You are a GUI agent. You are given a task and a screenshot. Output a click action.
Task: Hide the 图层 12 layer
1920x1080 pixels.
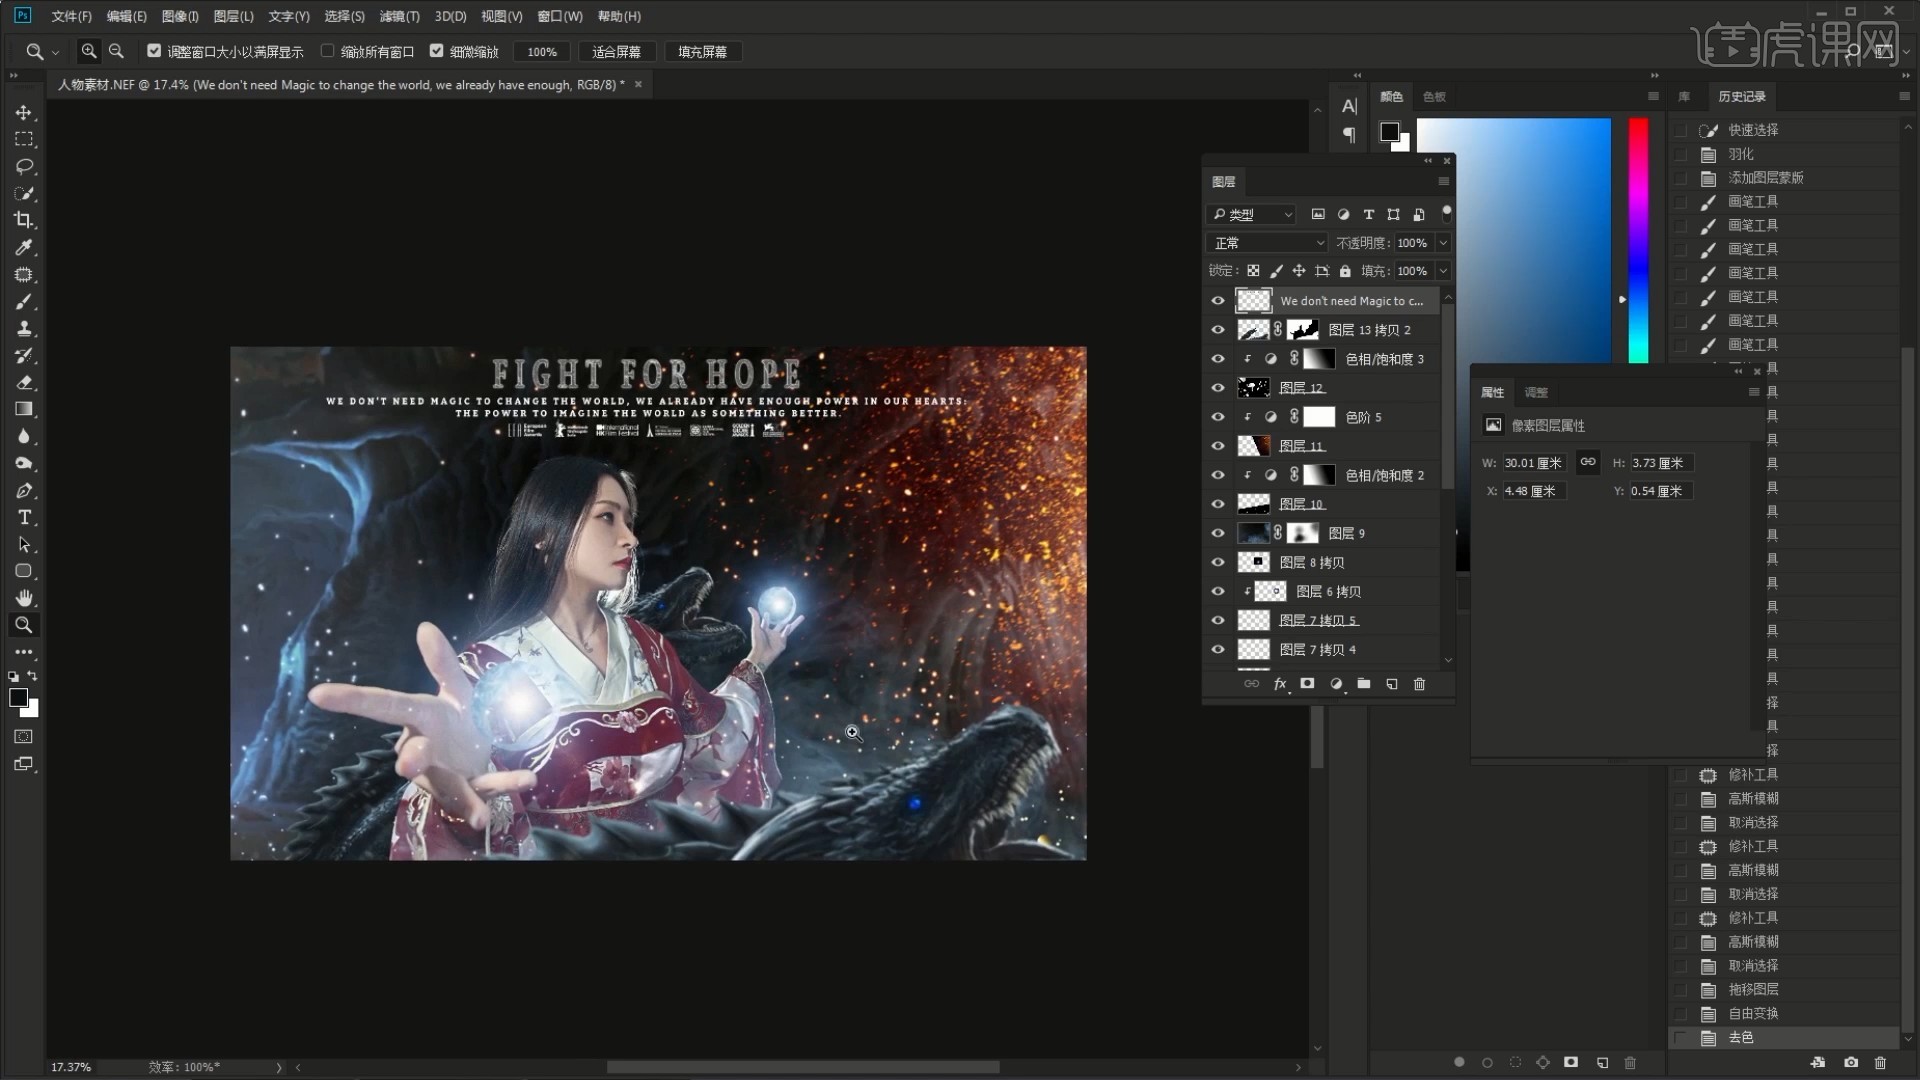pyautogui.click(x=1218, y=388)
